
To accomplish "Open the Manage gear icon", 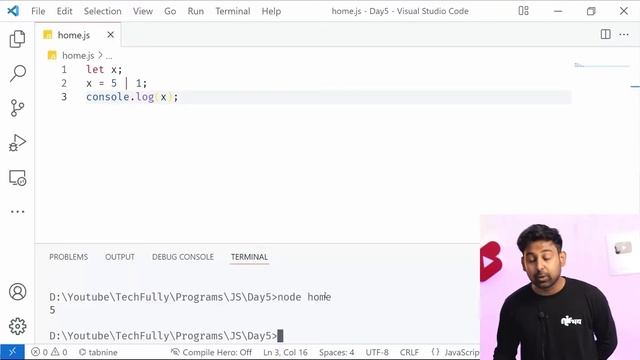I will click(18, 326).
